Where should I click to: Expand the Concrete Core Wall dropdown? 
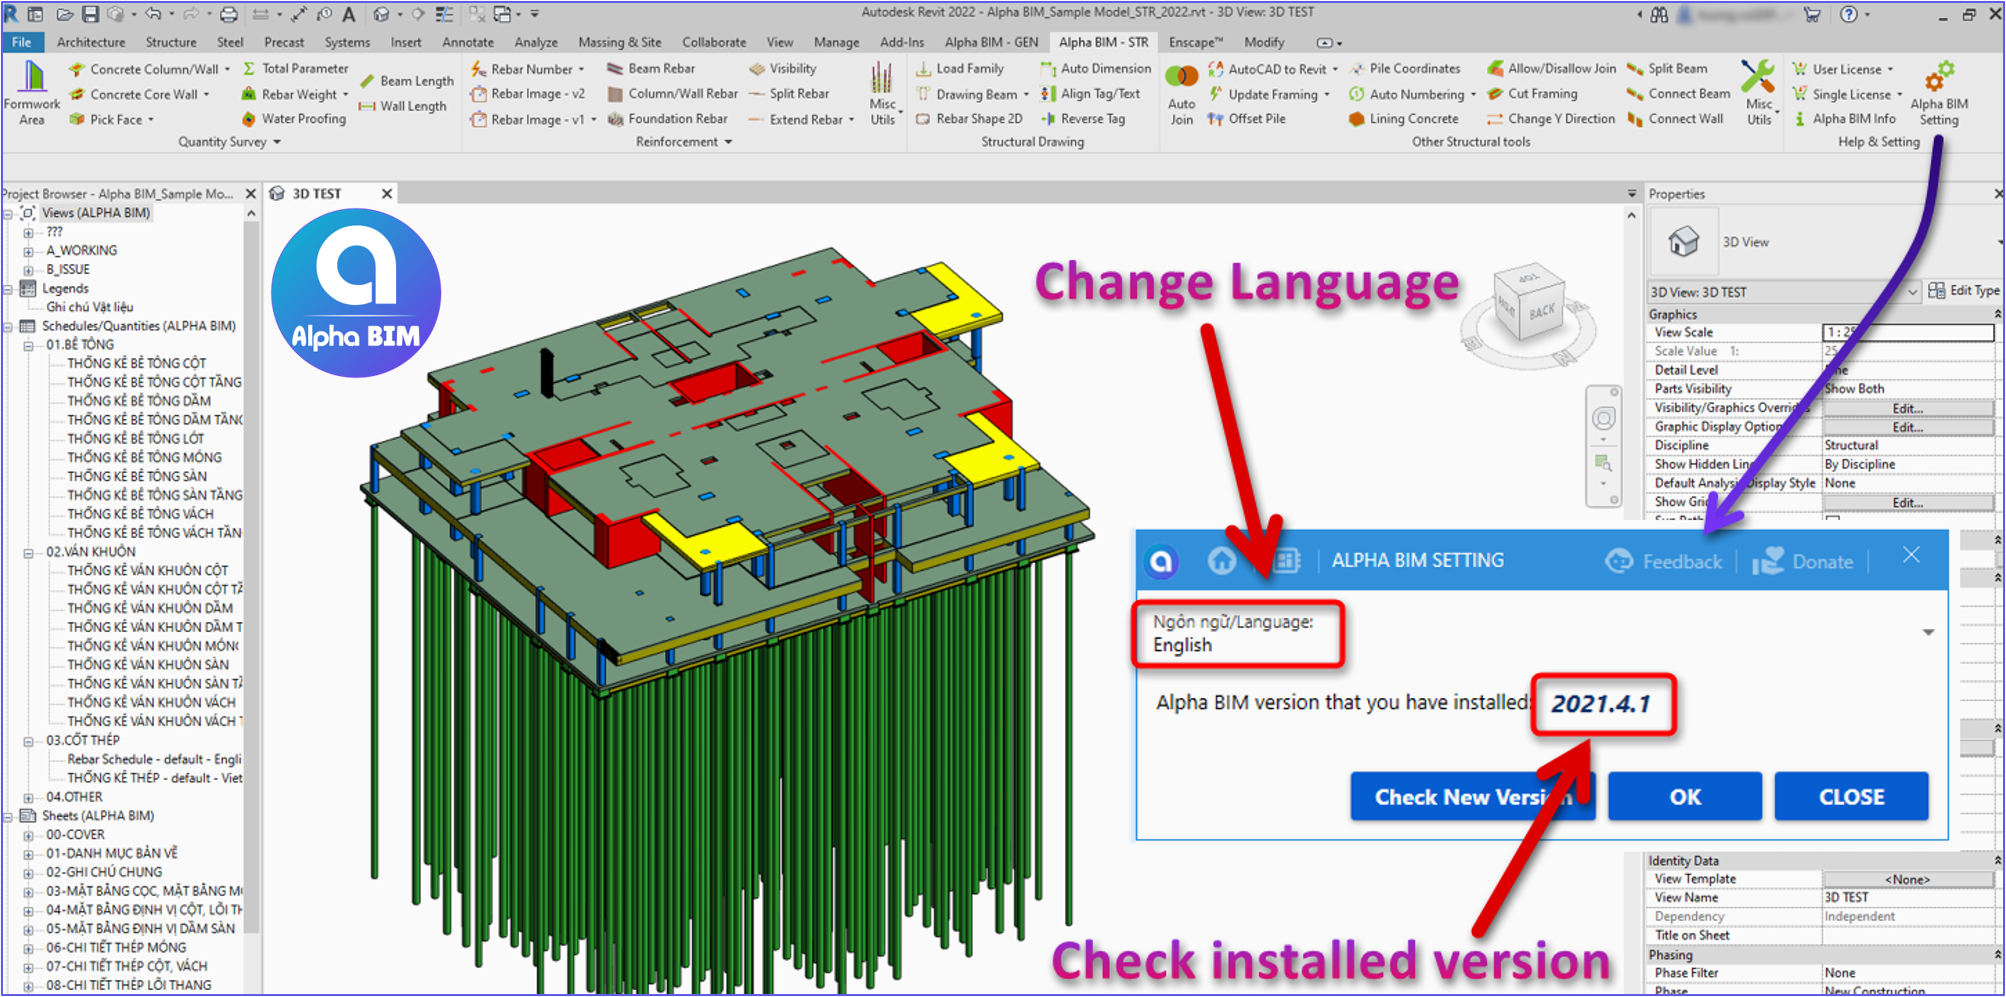[207, 94]
